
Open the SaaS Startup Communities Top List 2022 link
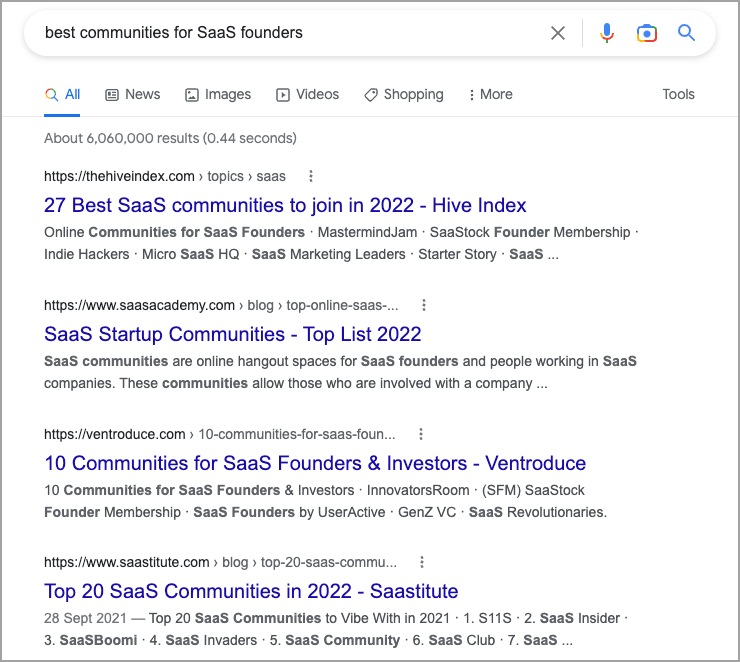point(233,334)
